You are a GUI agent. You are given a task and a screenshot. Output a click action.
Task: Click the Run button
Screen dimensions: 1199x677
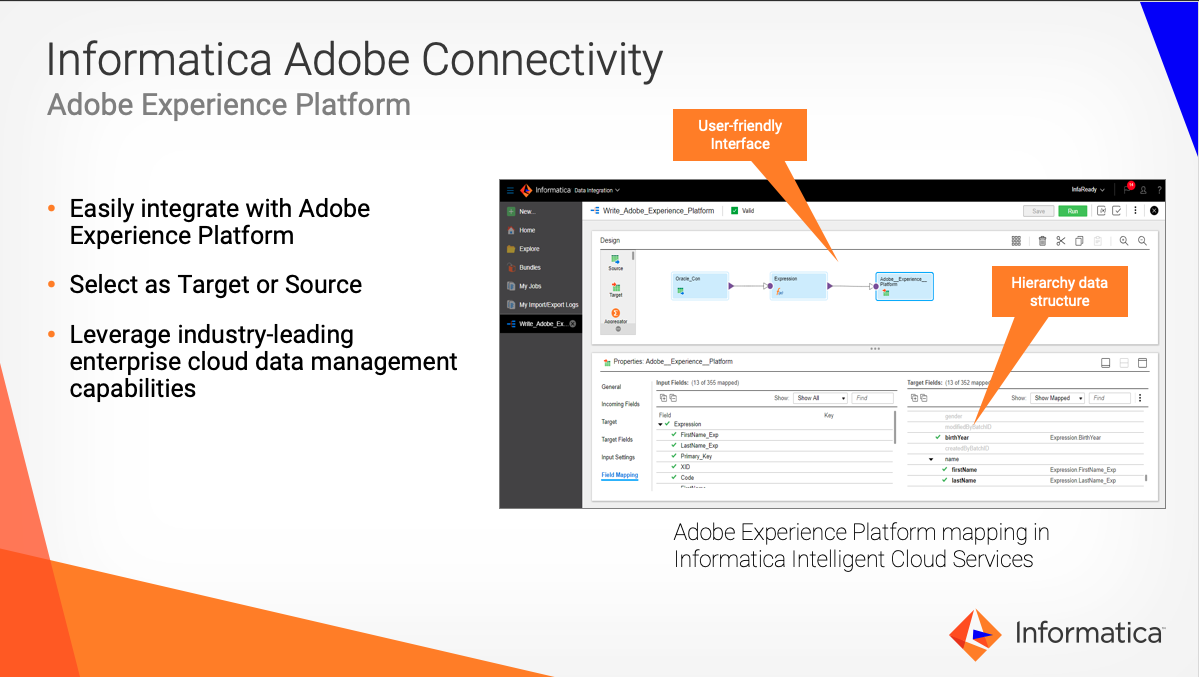[x=1073, y=211]
